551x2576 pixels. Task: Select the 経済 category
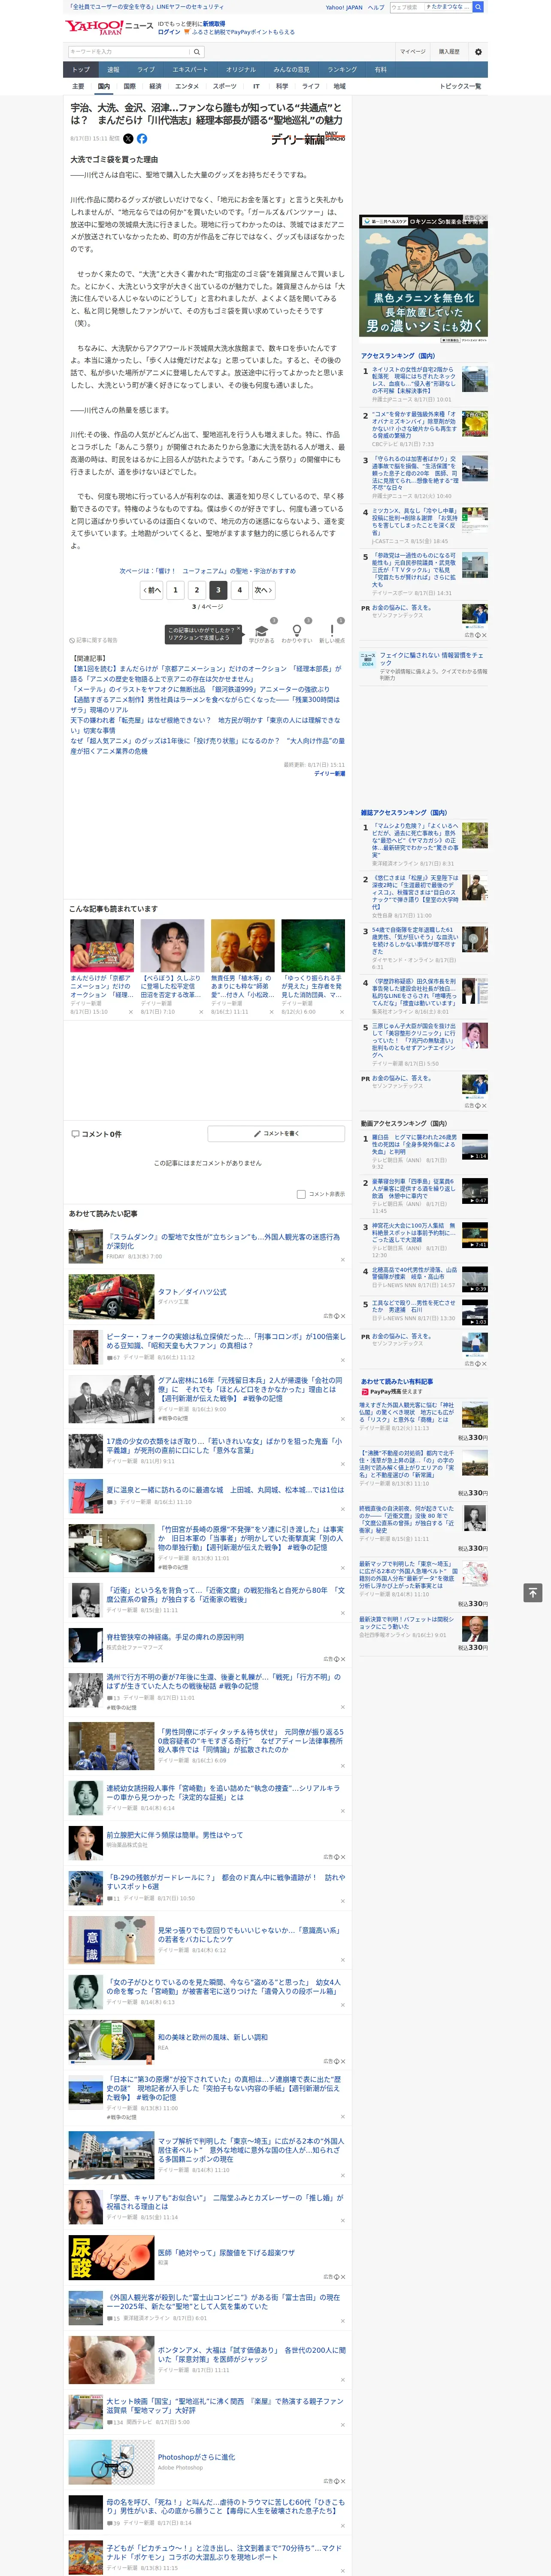tap(155, 86)
